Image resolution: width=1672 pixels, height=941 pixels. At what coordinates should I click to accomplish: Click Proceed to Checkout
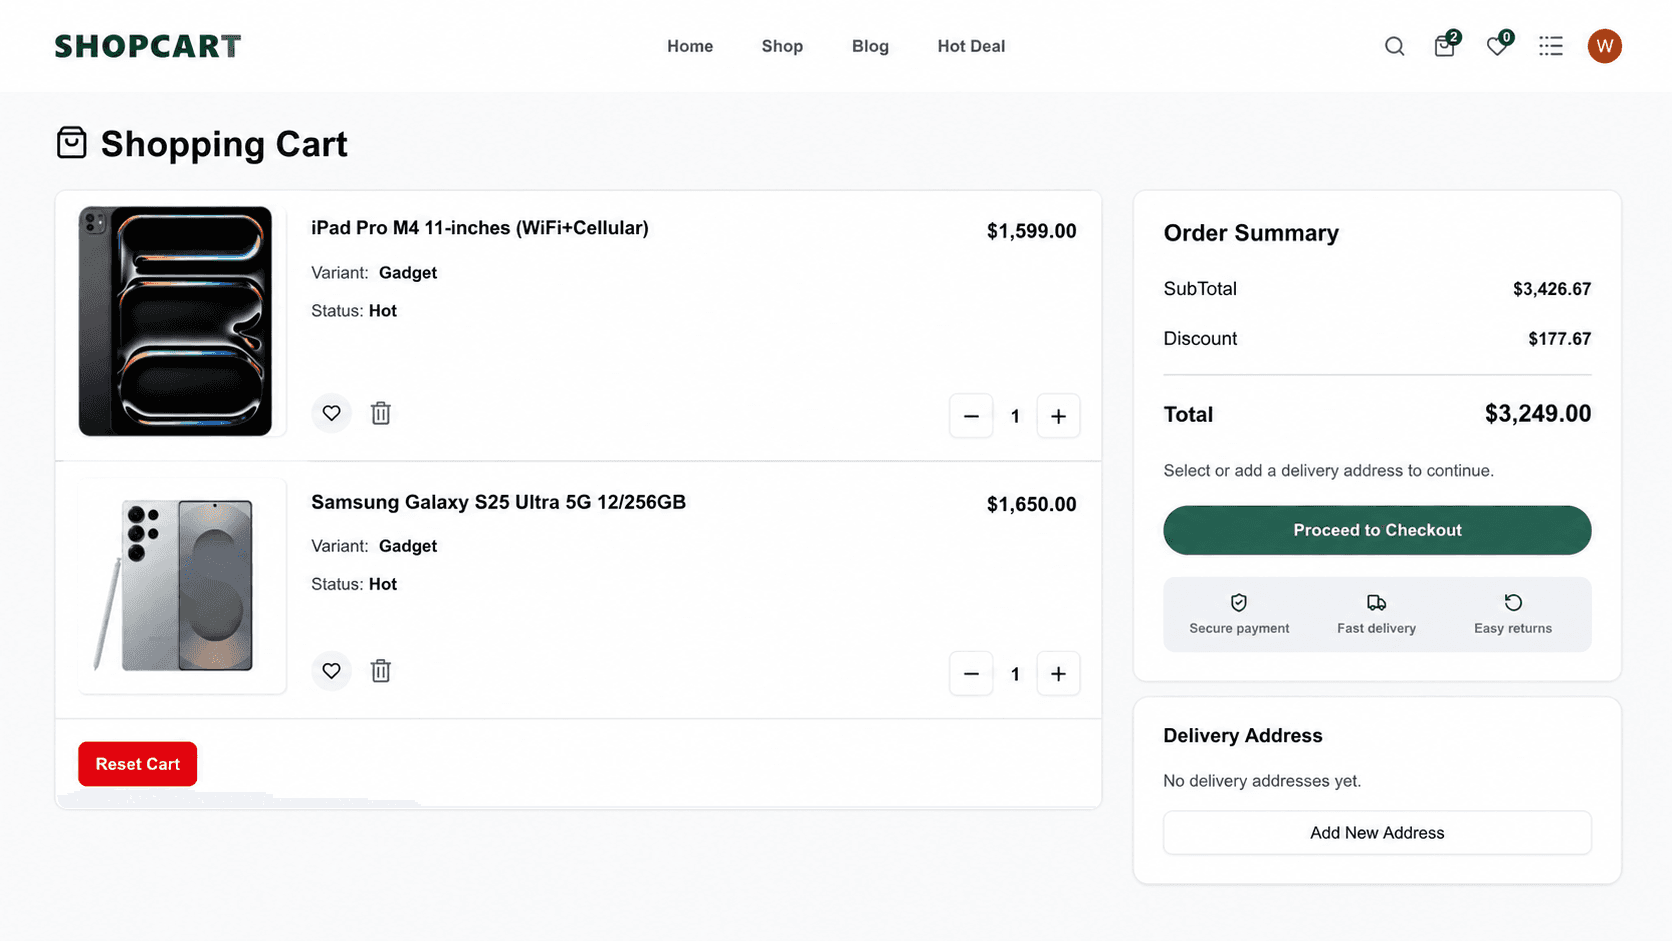coord(1377,530)
